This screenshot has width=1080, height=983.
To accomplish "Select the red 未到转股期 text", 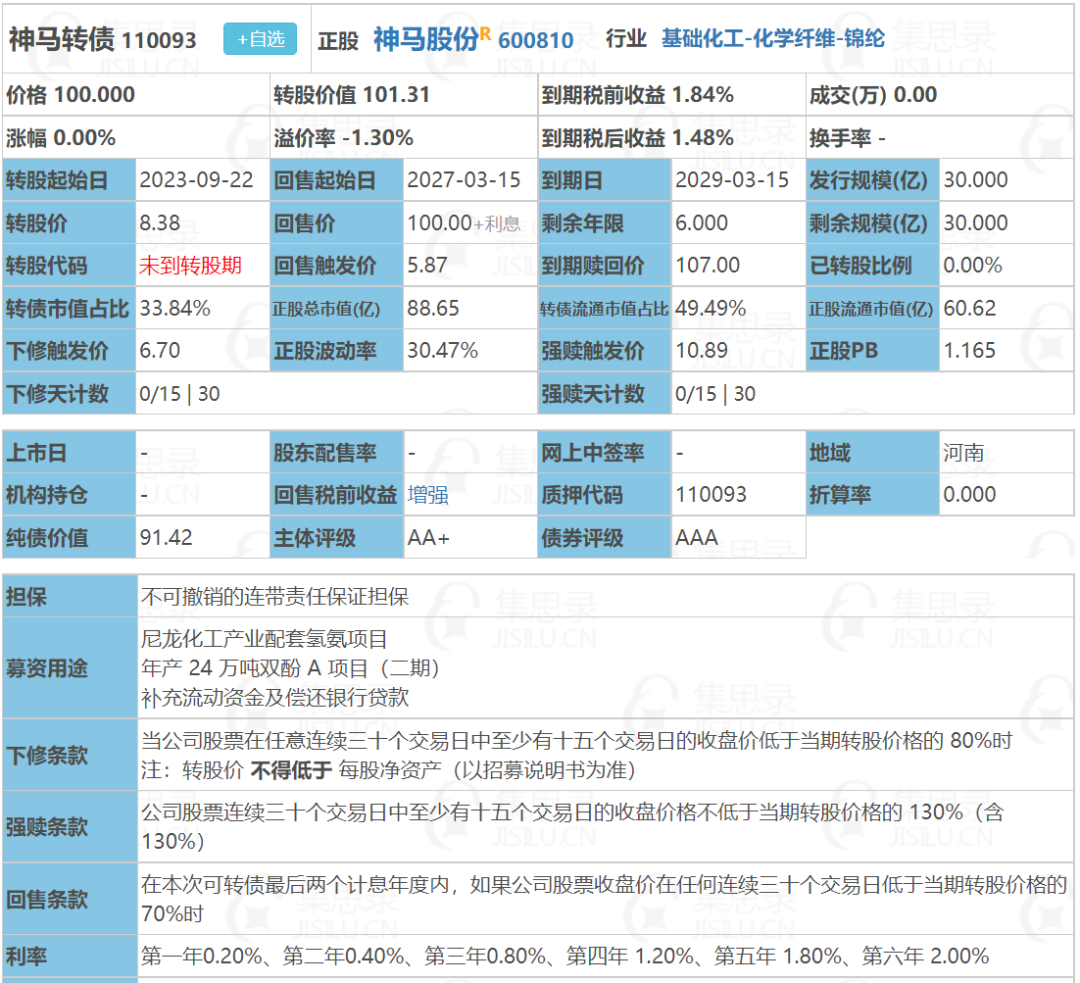I will (190, 266).
